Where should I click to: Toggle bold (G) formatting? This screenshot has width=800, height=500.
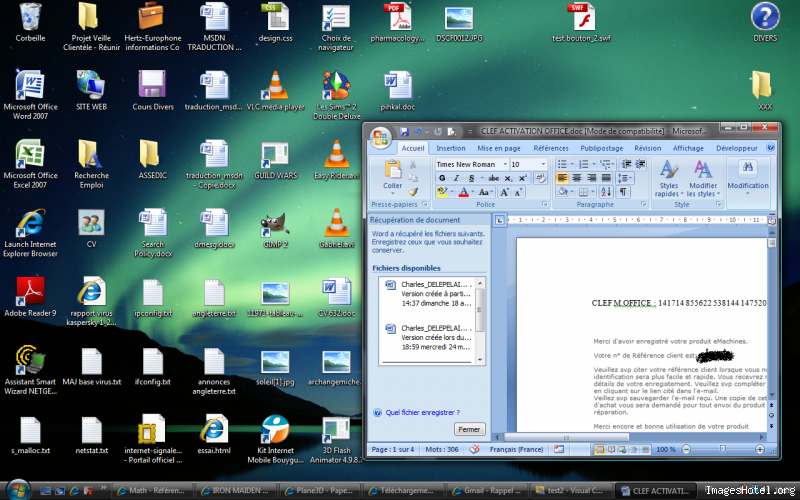[442, 178]
